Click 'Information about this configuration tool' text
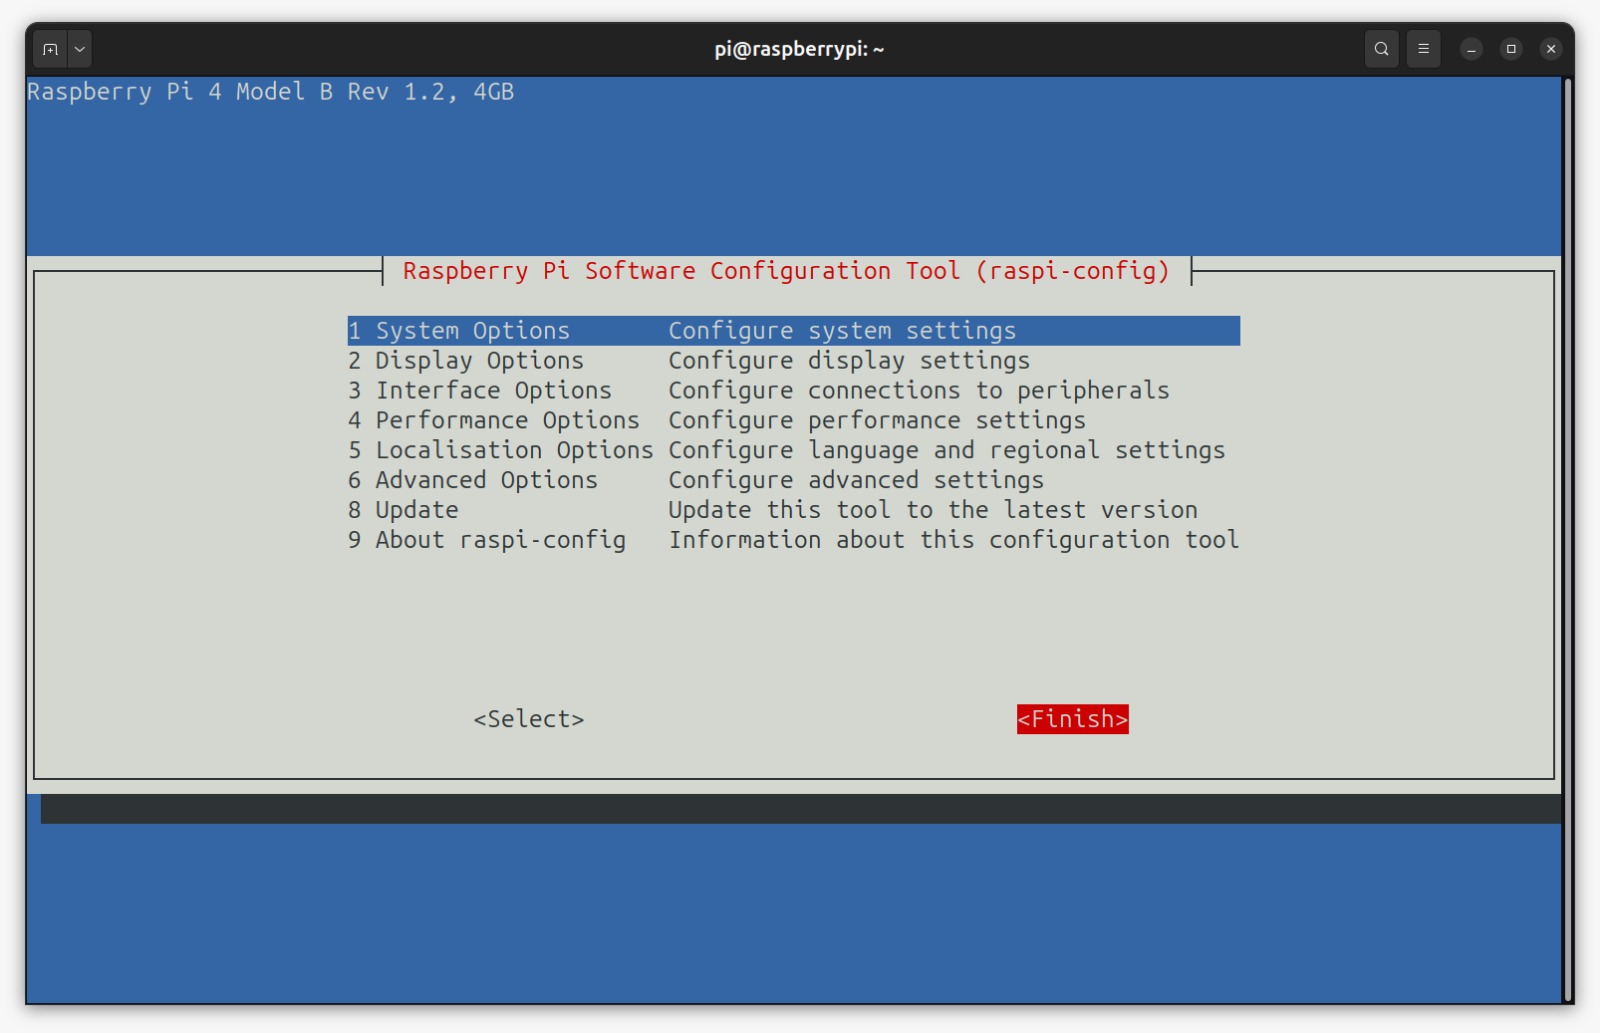 [x=954, y=540]
